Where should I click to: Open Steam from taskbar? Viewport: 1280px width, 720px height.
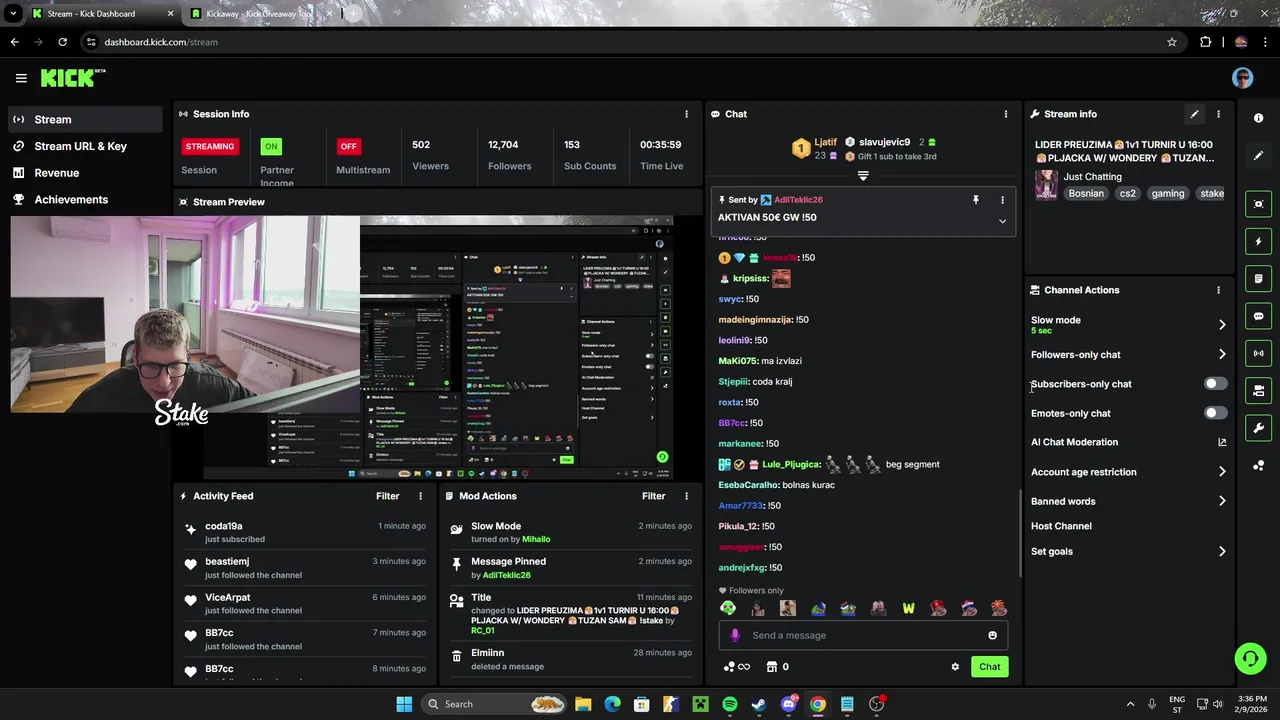[x=759, y=704]
